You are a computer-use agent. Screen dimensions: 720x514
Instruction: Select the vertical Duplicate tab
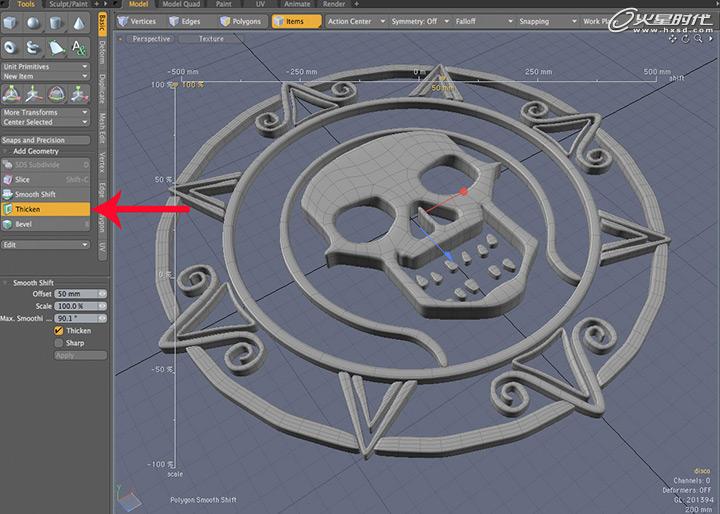102,89
